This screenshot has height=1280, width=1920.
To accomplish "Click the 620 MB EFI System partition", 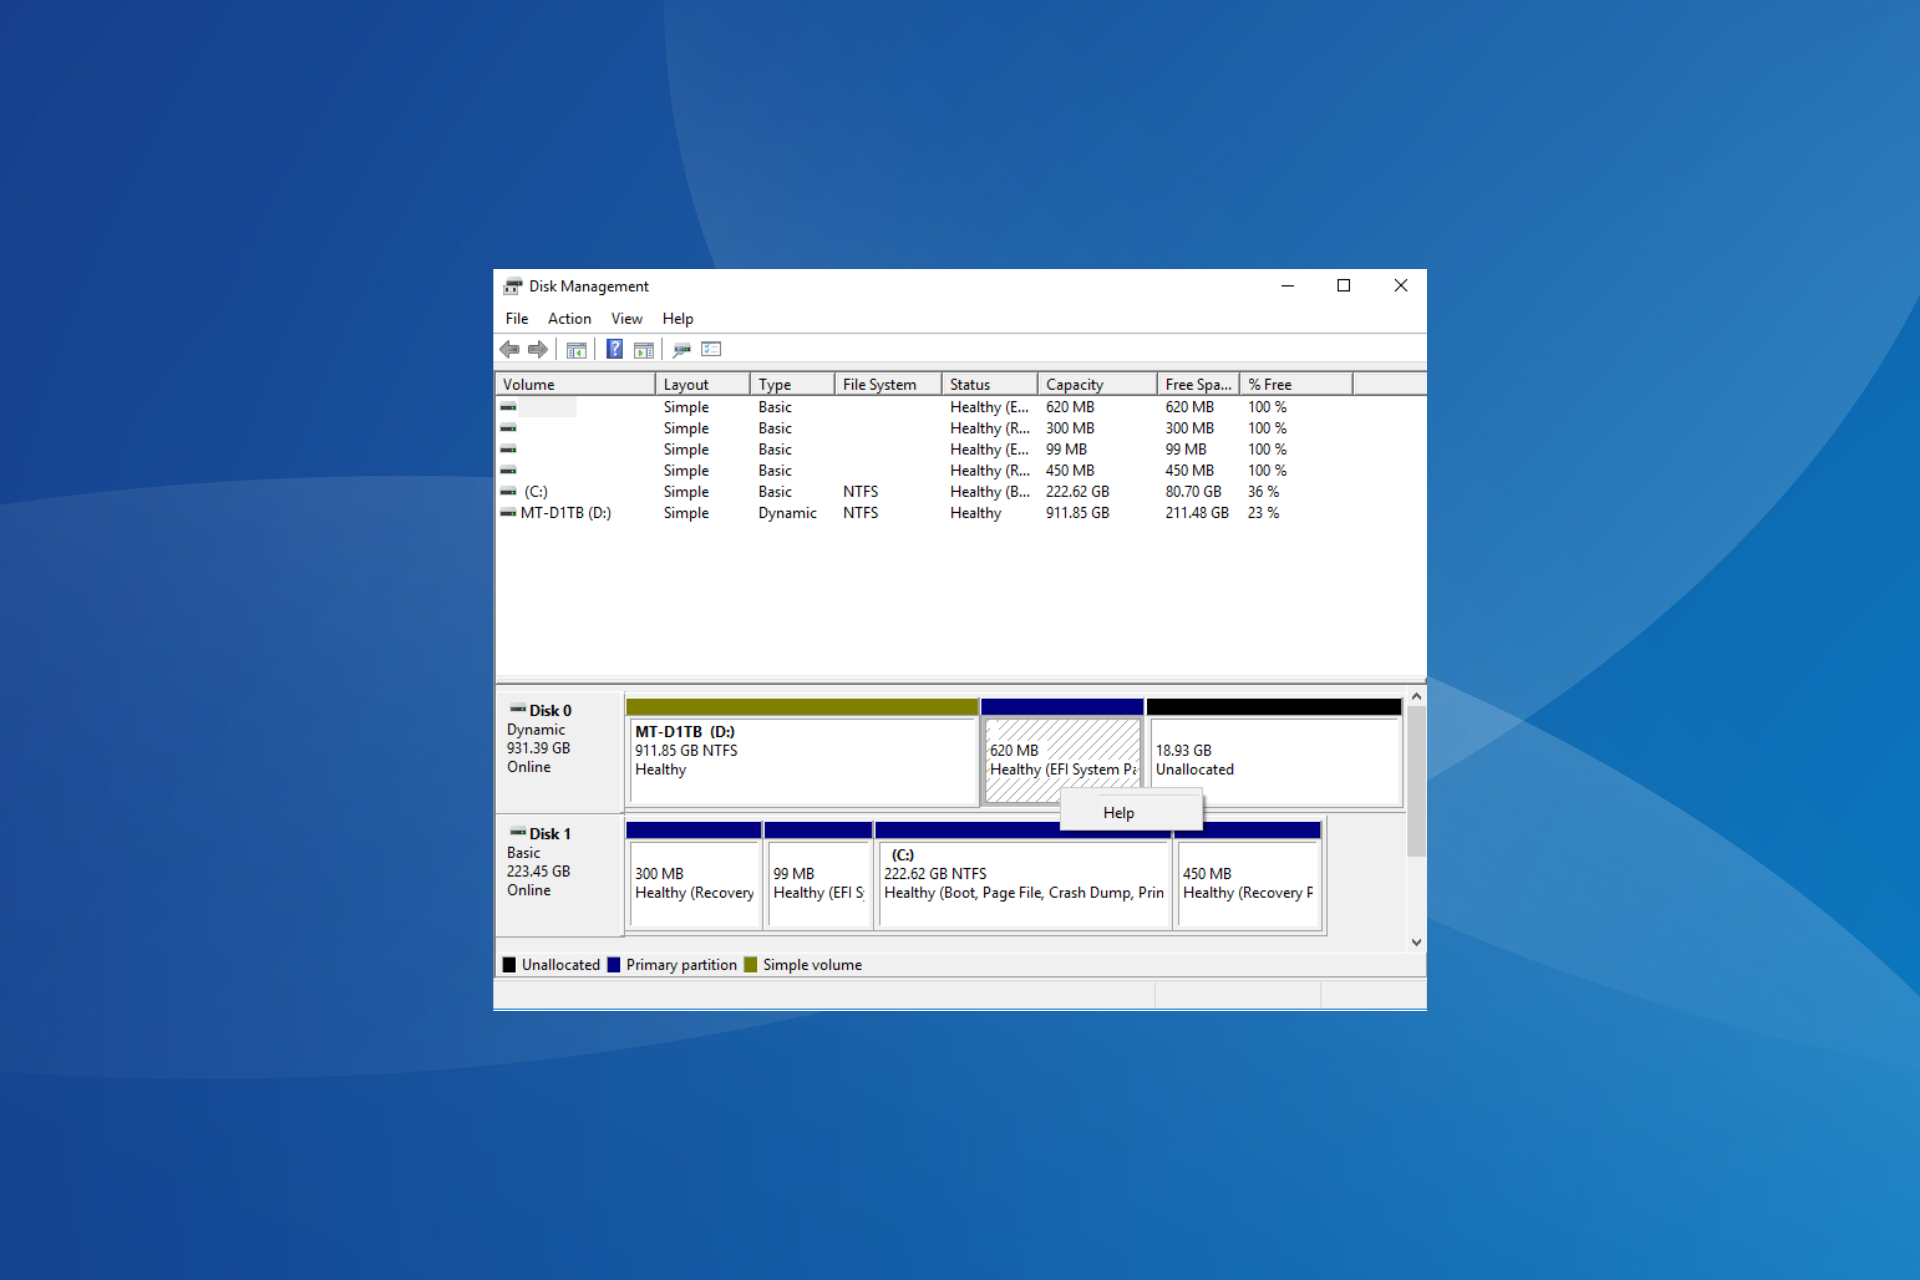I will click(x=1057, y=749).
